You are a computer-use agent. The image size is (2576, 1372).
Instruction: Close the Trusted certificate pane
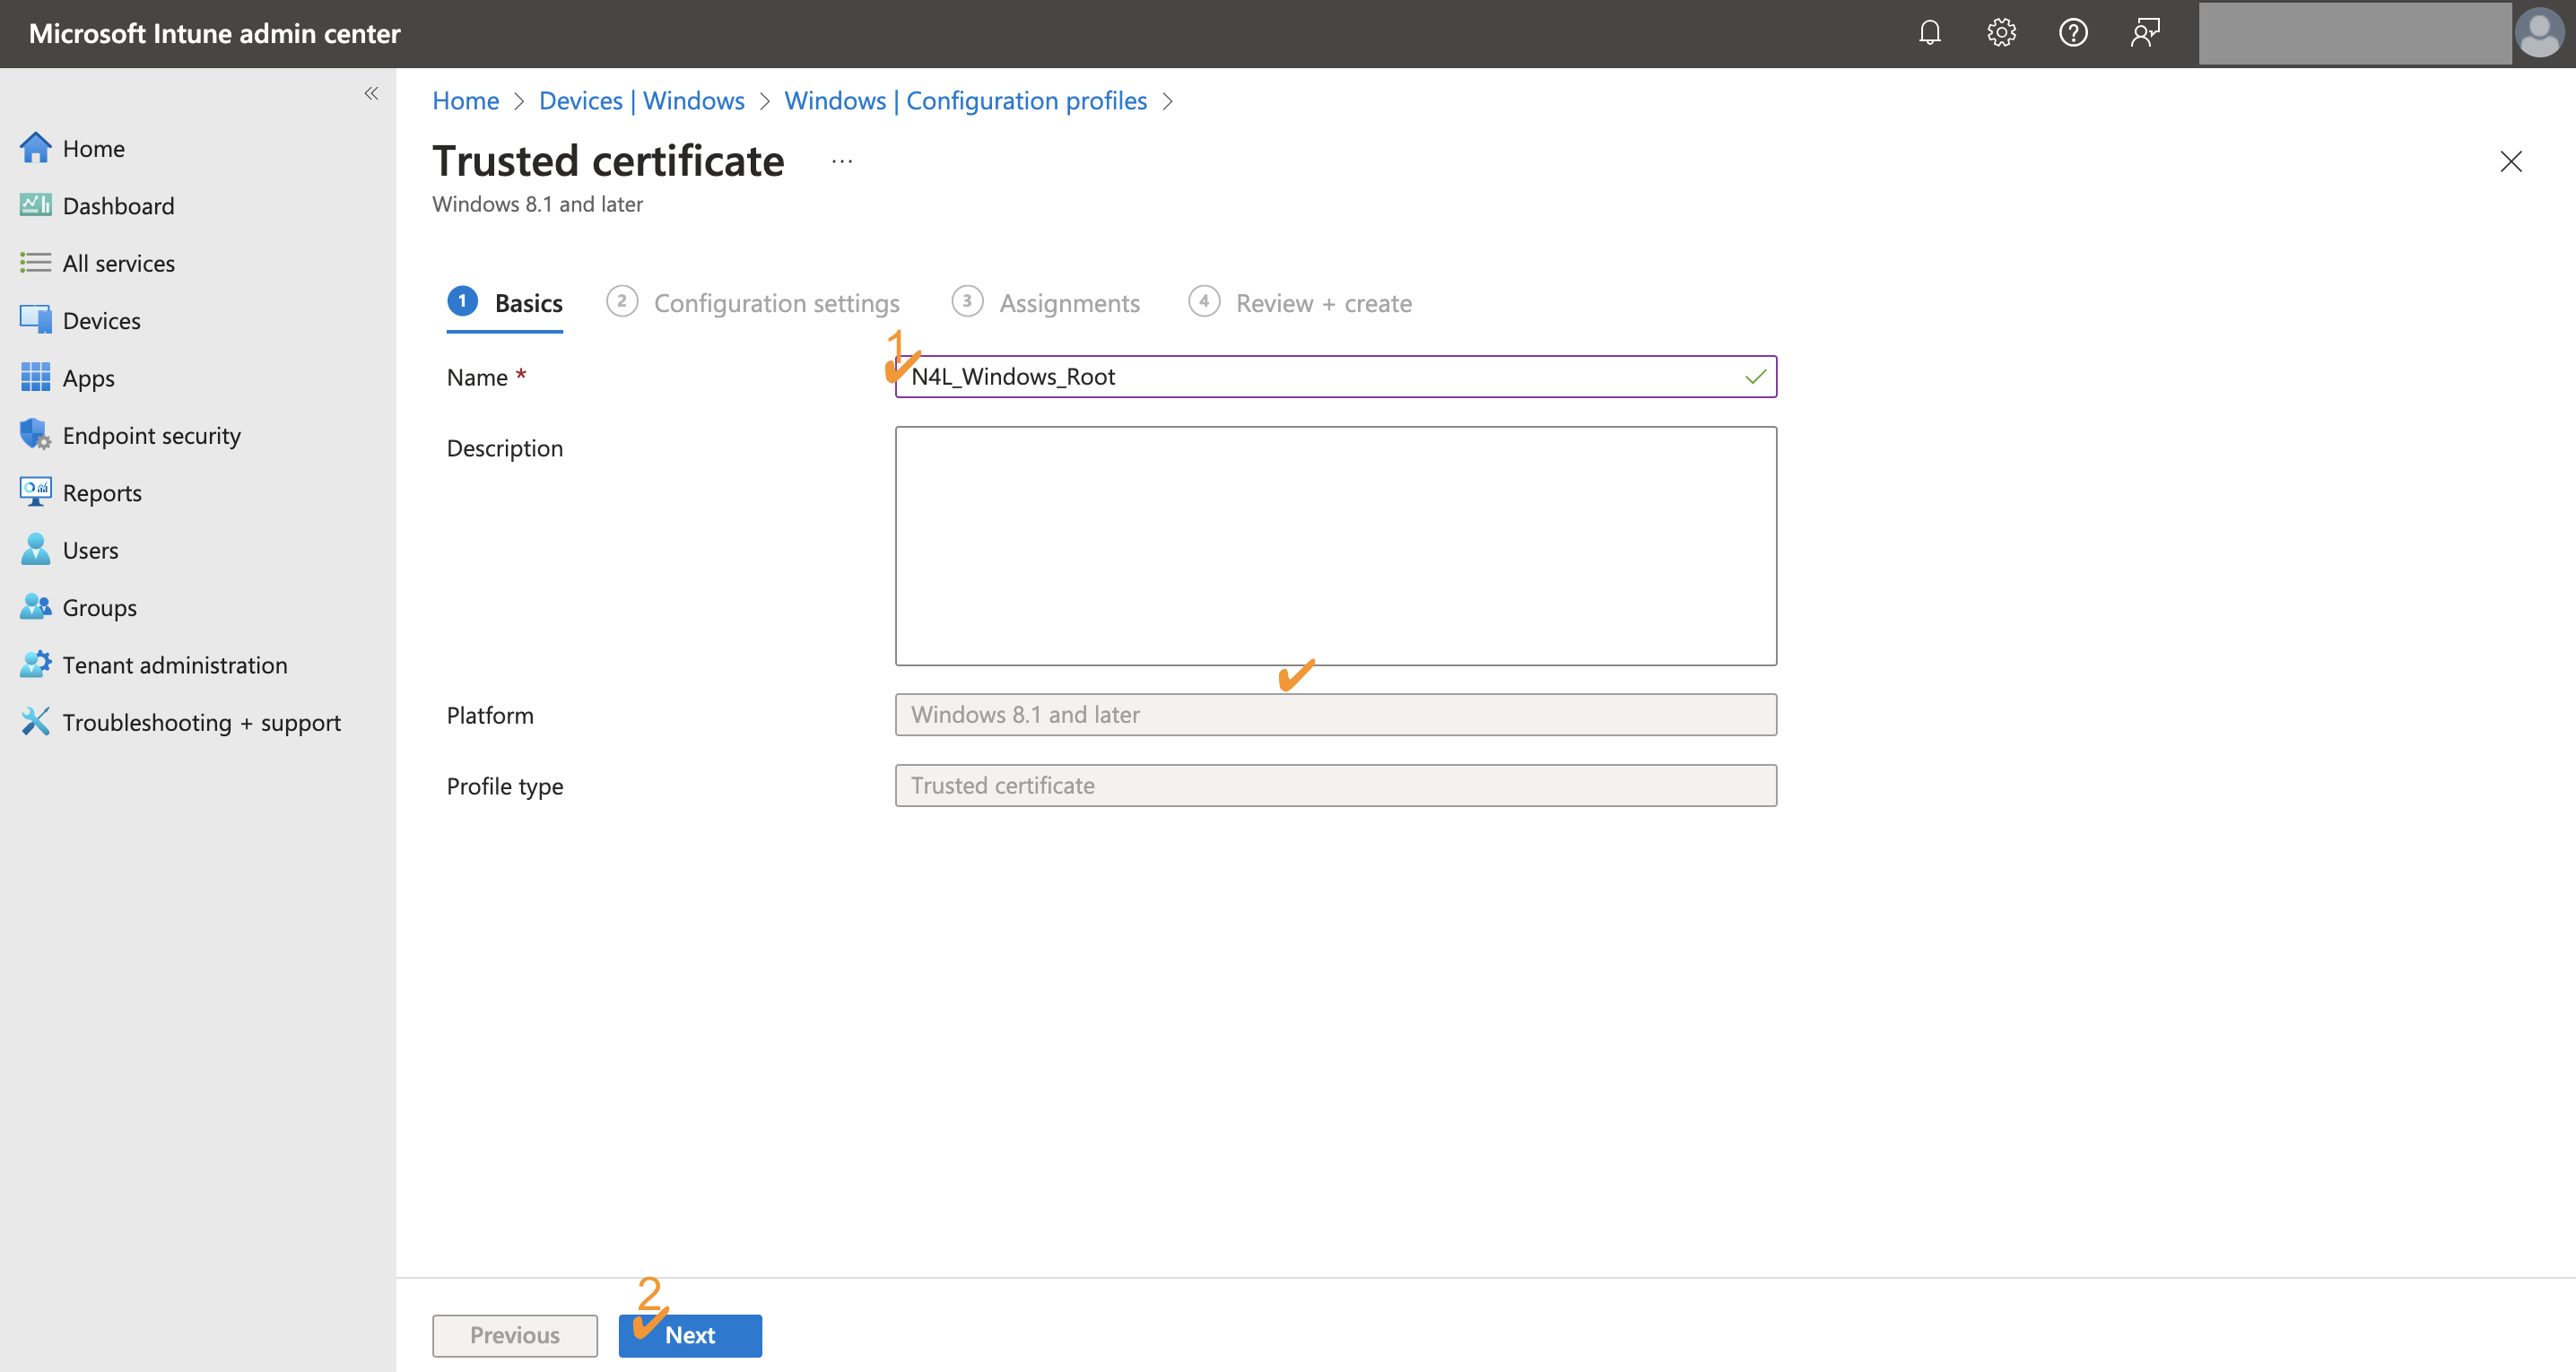click(2511, 161)
